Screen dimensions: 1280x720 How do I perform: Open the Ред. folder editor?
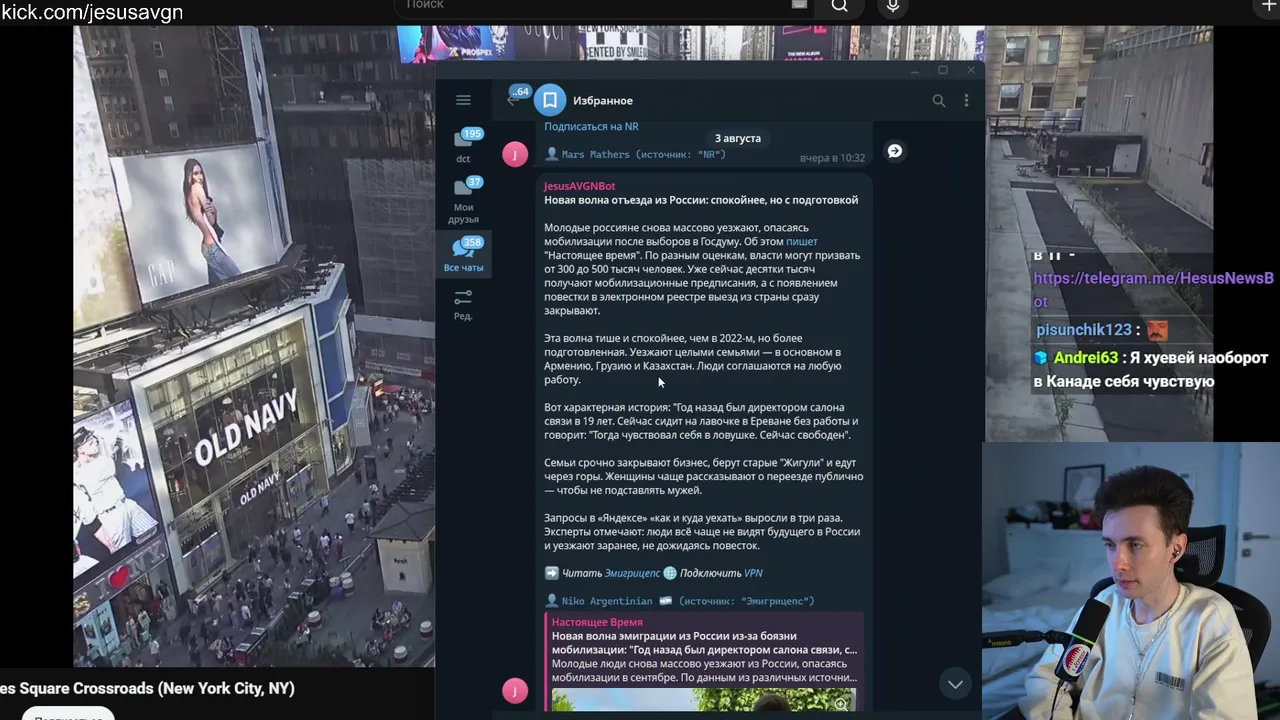point(463,305)
